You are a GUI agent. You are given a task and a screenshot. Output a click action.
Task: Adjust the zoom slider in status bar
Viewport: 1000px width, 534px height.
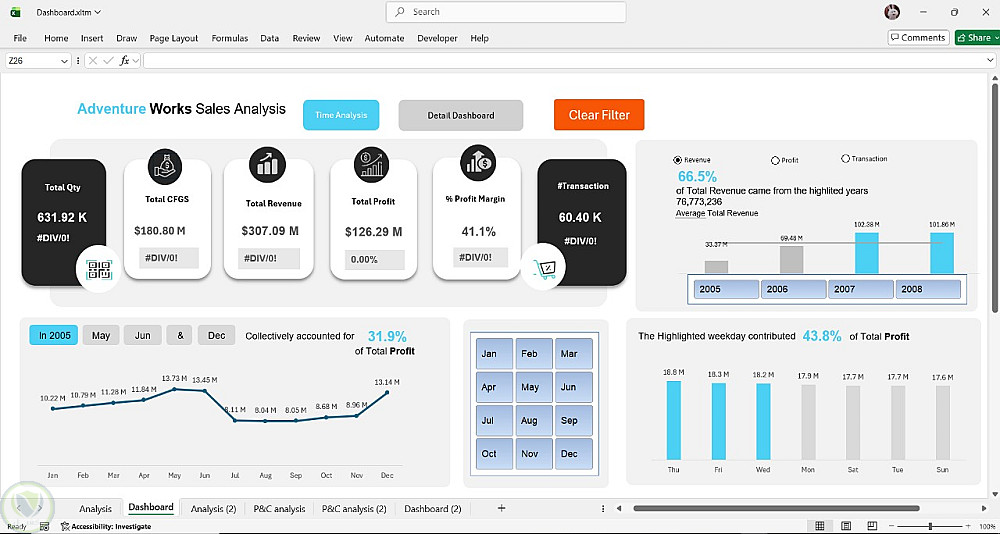tap(930, 526)
